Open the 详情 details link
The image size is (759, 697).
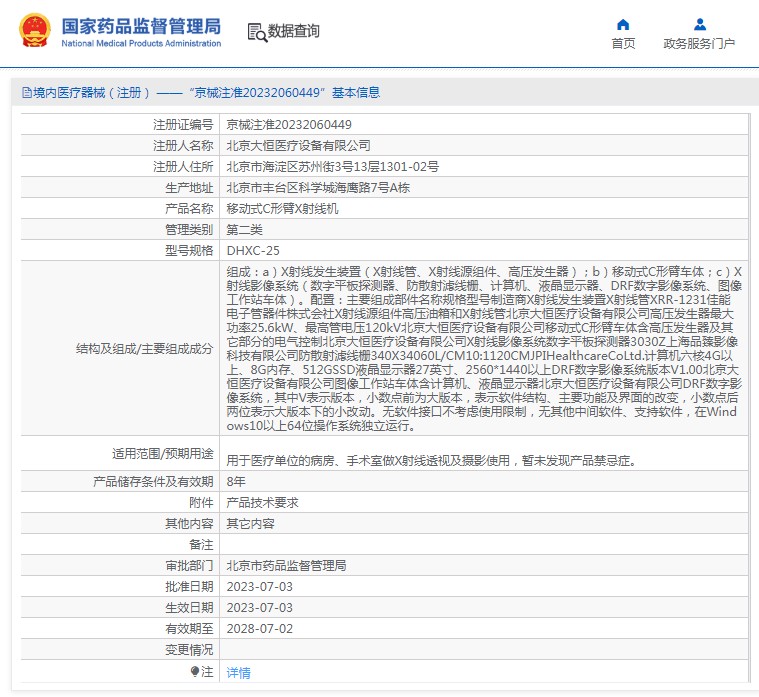click(x=239, y=673)
